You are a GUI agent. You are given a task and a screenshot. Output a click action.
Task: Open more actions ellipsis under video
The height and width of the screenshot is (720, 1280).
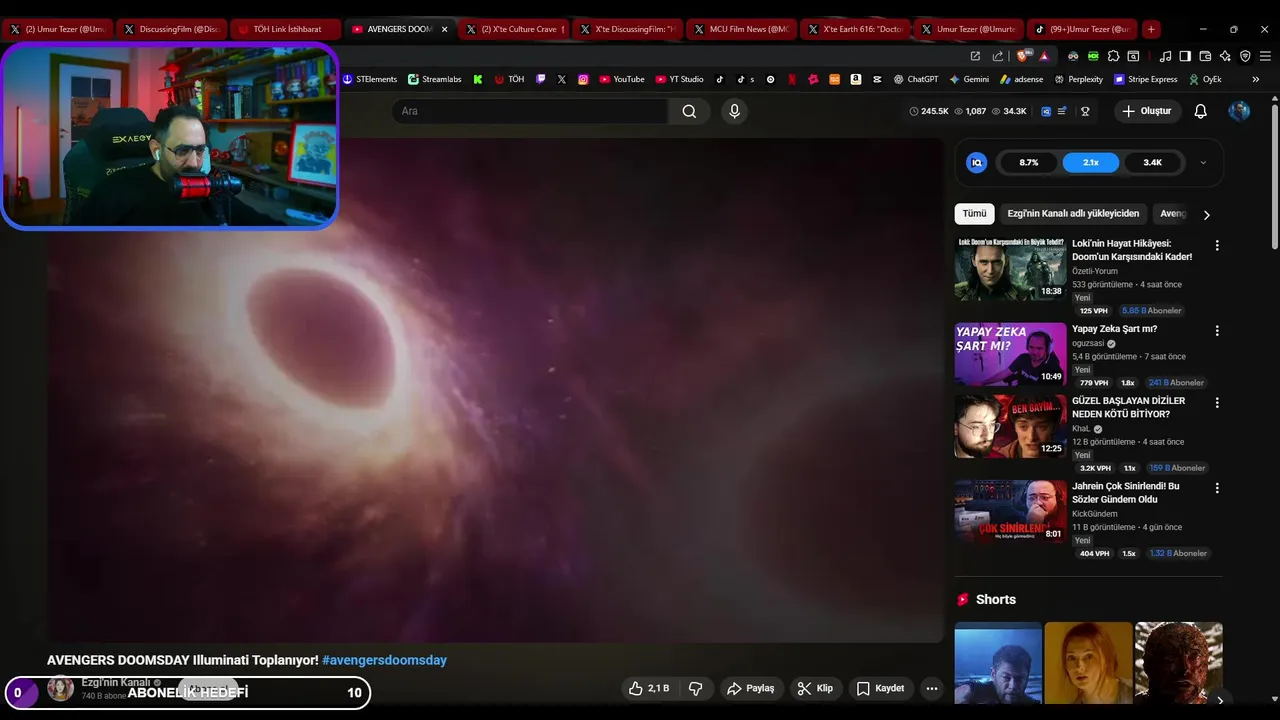(932, 688)
